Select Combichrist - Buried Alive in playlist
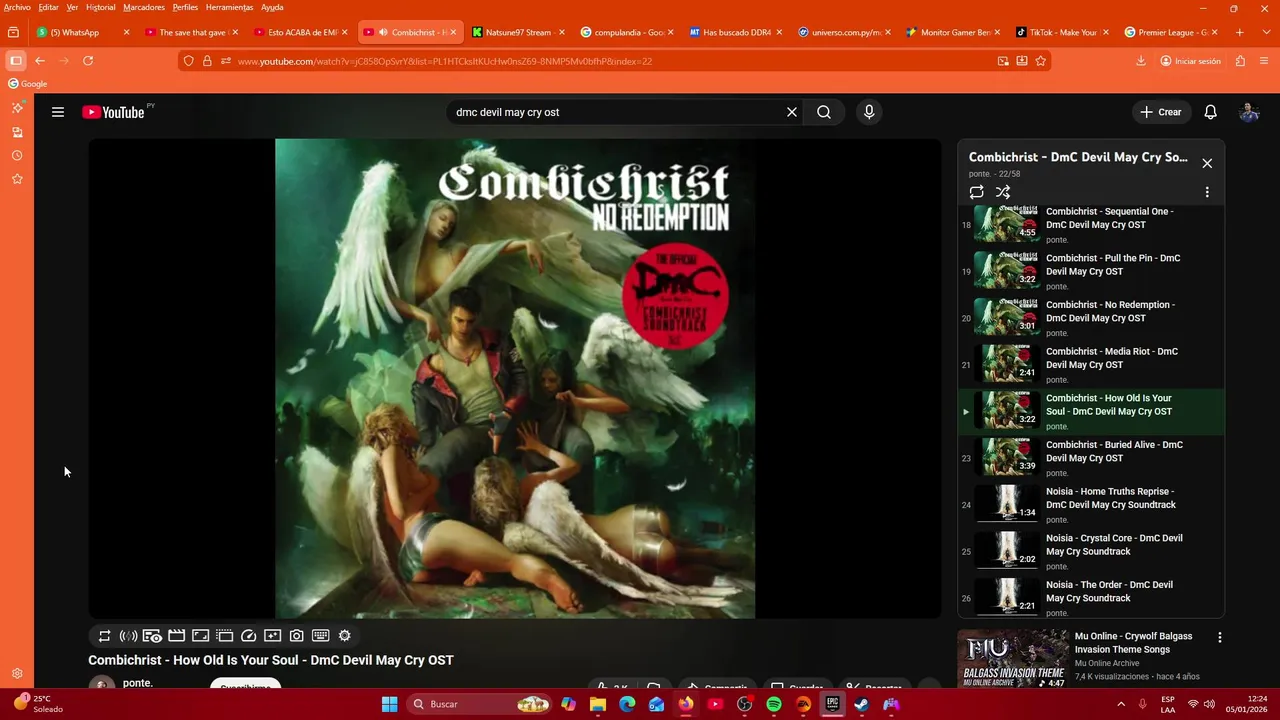The width and height of the screenshot is (1280, 720). click(1091, 458)
